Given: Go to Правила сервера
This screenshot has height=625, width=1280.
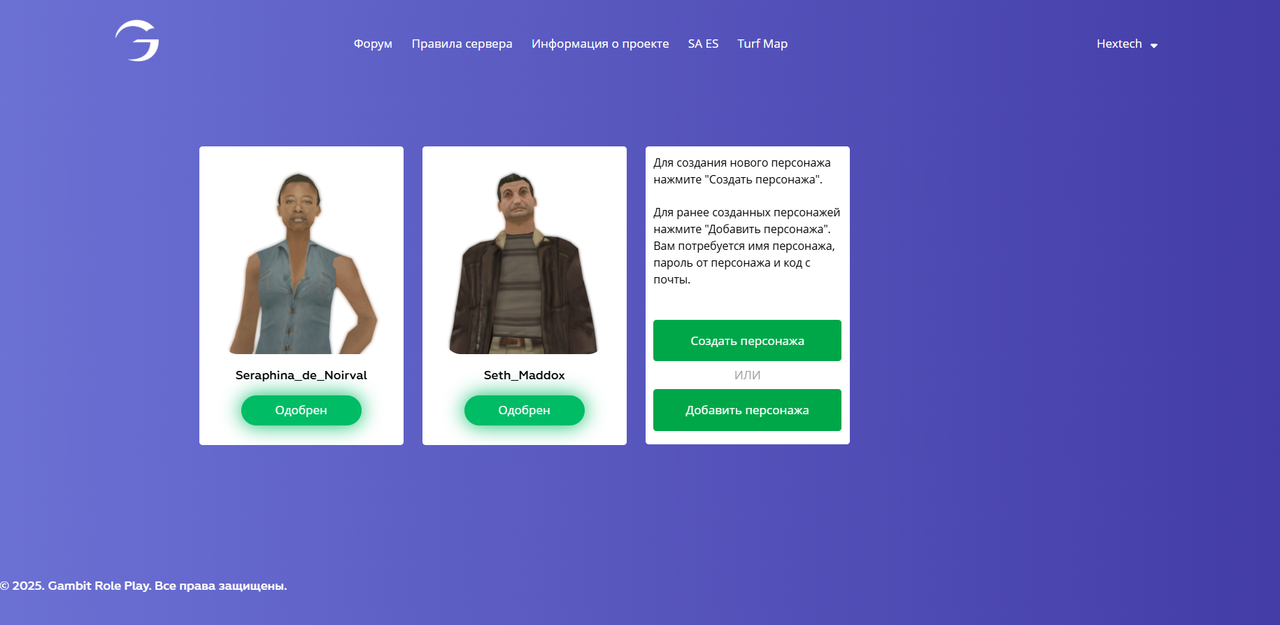Looking at the screenshot, I should tap(462, 44).
